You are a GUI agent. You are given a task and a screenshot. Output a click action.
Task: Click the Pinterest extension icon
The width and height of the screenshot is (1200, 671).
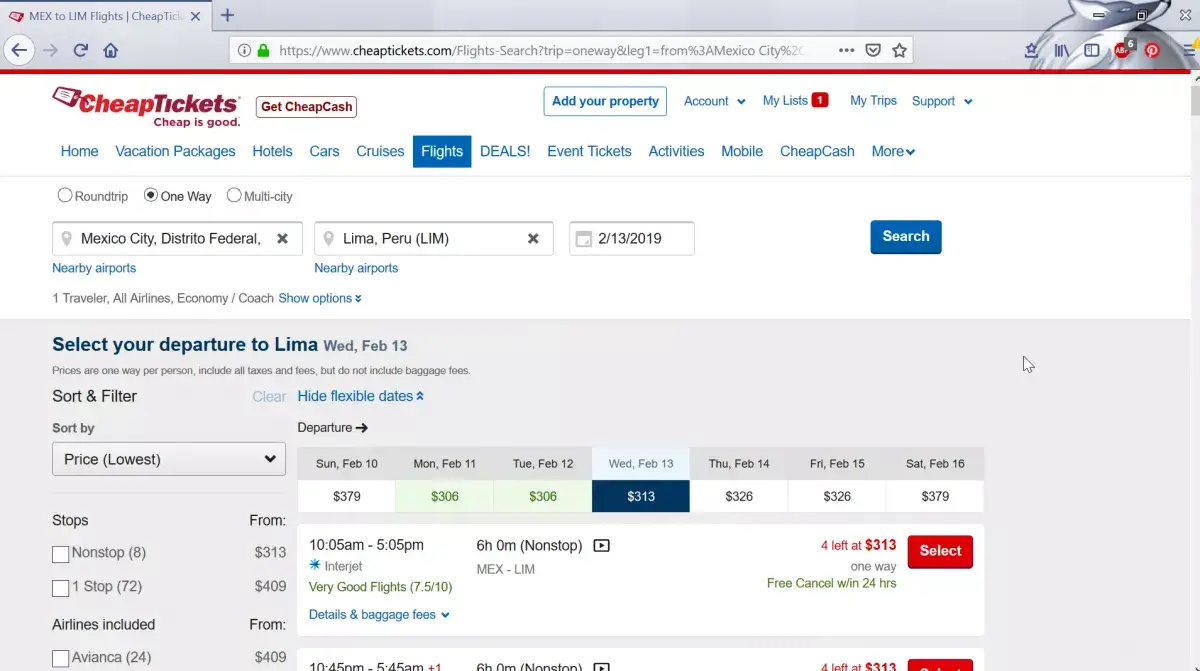(x=1152, y=50)
